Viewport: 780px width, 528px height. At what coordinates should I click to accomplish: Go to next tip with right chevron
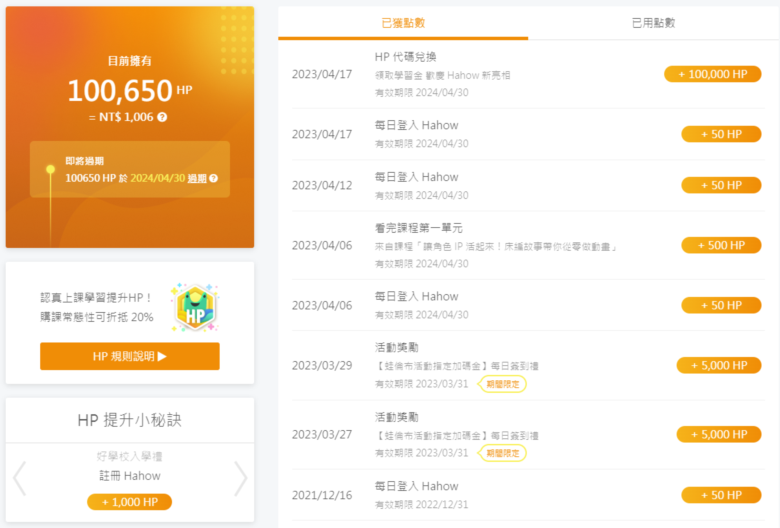tap(240, 478)
